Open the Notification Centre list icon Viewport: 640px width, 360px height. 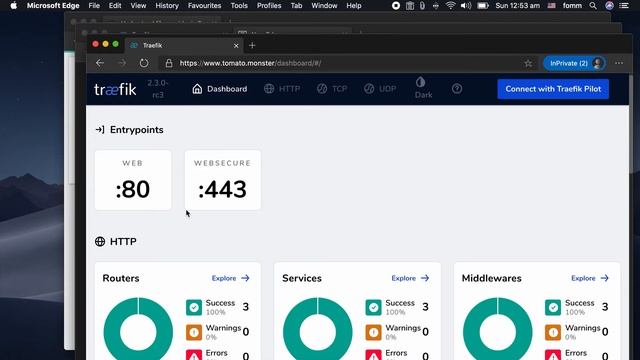[624, 6]
